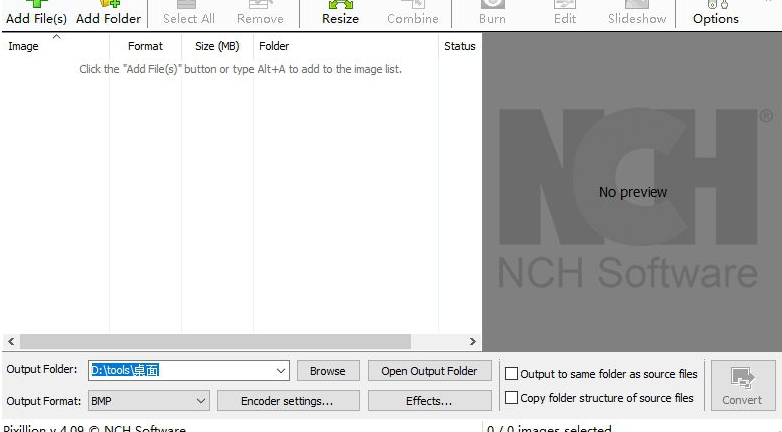
Task: Enable Output to same folder as source files
Action: pyautogui.click(x=511, y=374)
